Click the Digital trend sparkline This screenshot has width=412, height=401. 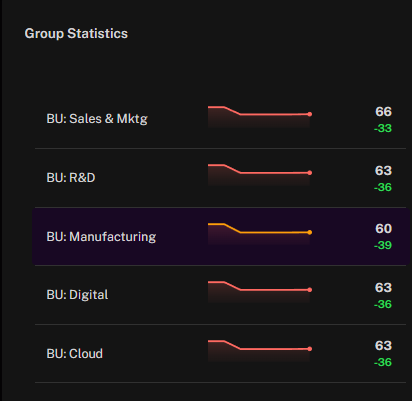260,292
